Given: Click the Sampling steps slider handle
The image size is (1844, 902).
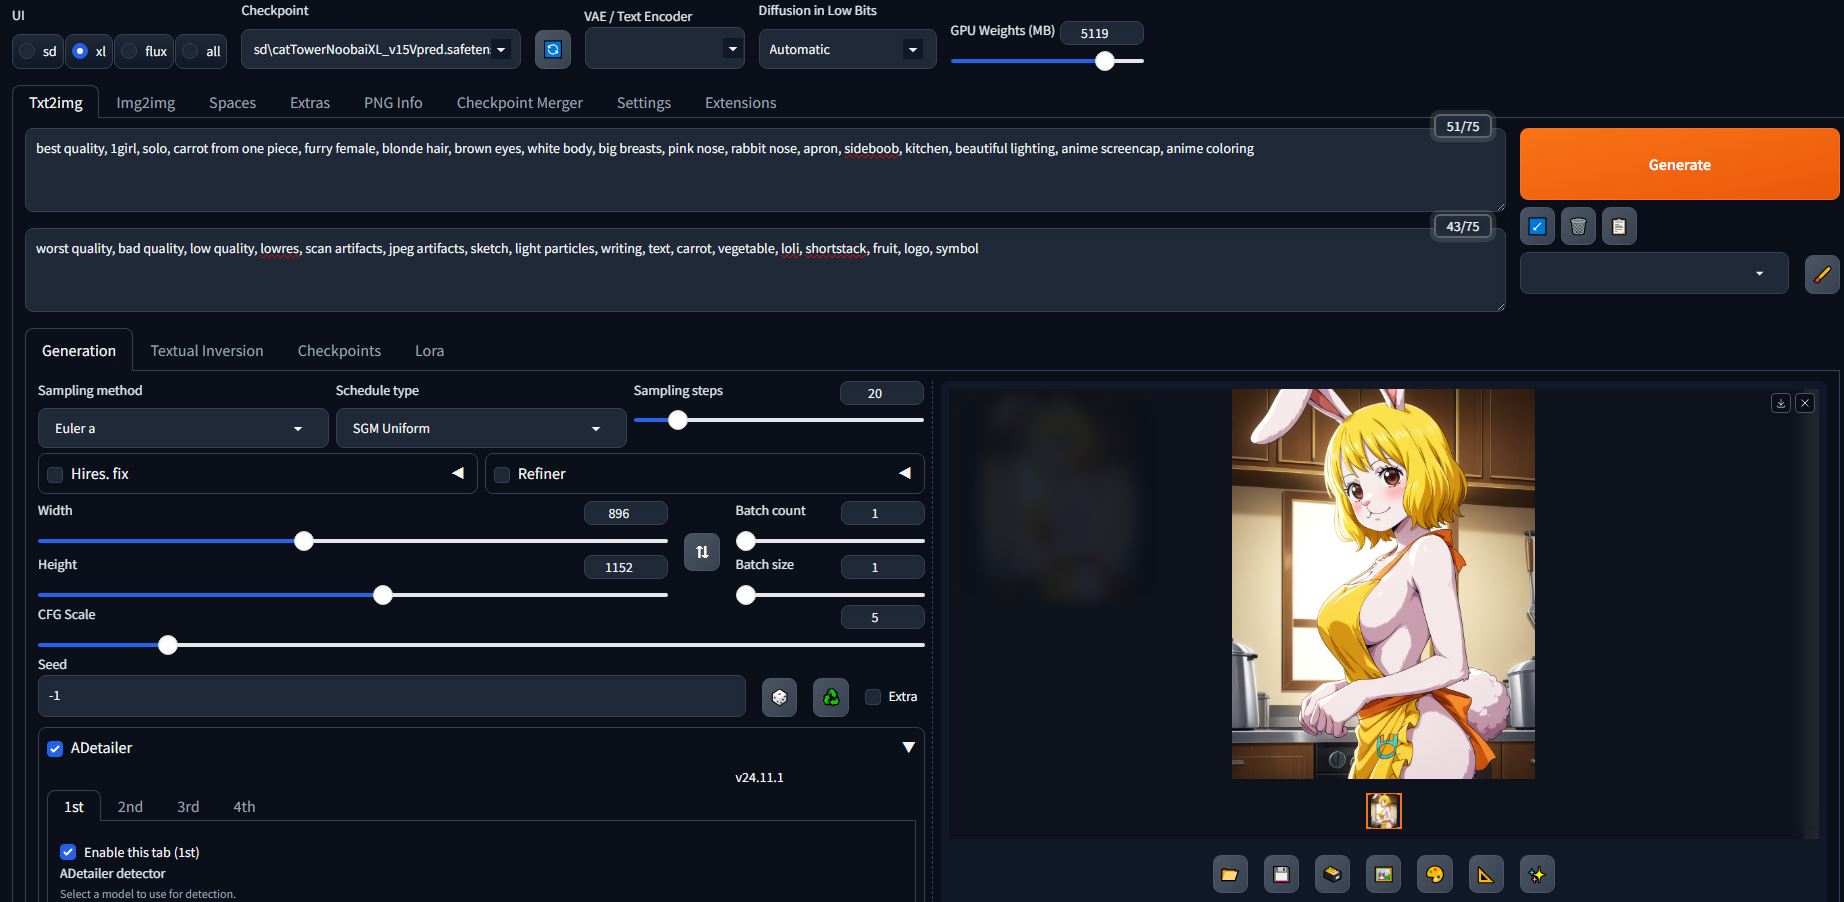Looking at the screenshot, I should pos(678,420).
